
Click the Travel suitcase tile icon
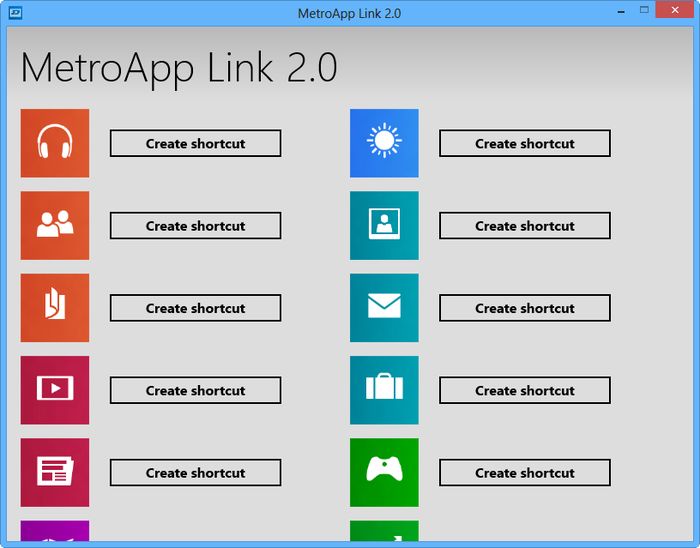384,390
